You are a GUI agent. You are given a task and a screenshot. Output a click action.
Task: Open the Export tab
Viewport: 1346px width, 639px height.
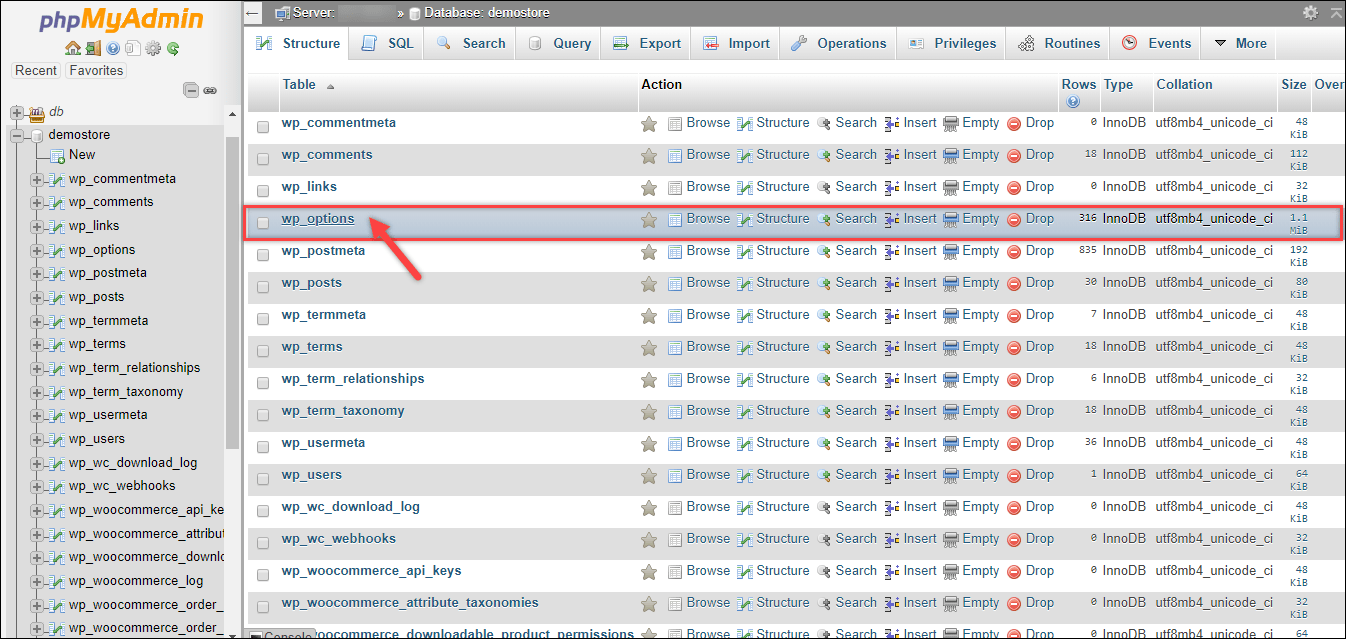(647, 44)
